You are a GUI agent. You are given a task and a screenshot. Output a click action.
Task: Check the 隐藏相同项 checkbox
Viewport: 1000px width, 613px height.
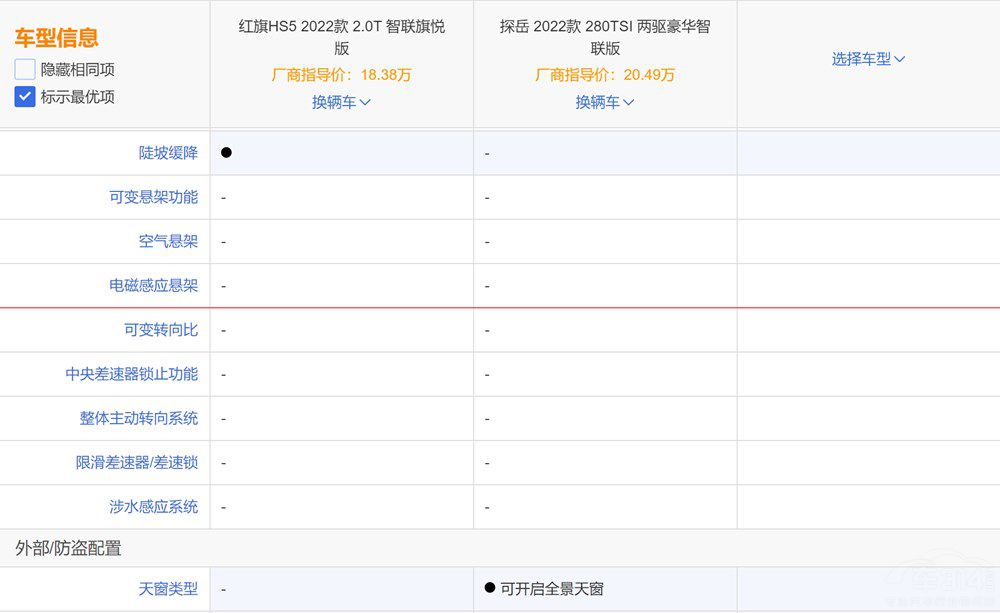tap(25, 70)
